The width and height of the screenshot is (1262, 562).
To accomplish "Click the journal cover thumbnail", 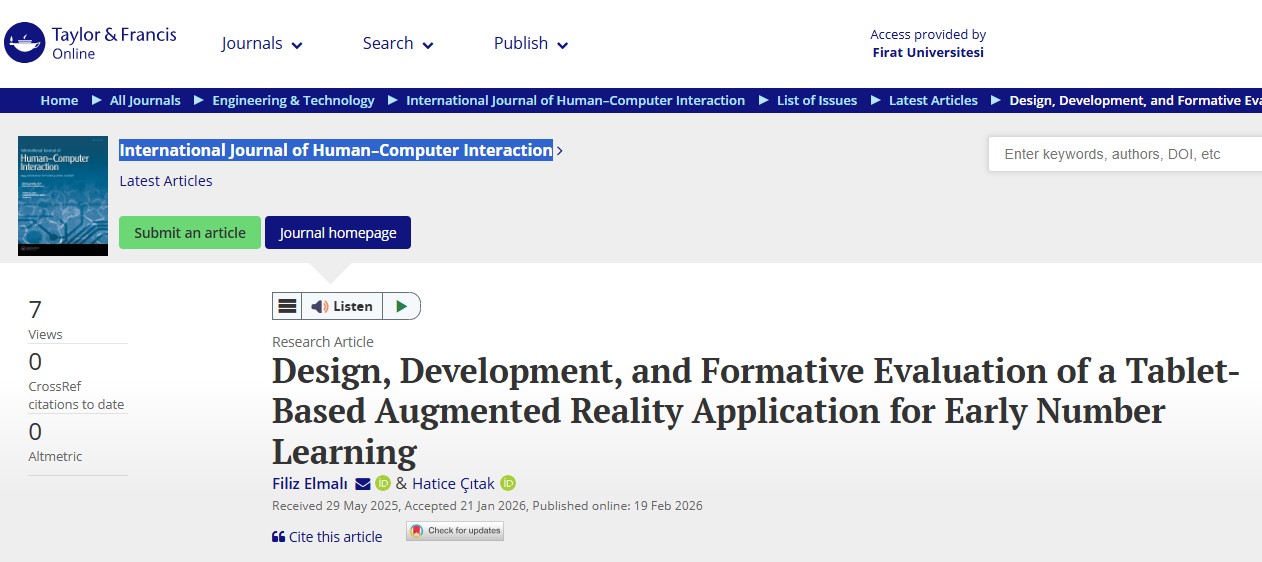I will click(63, 196).
